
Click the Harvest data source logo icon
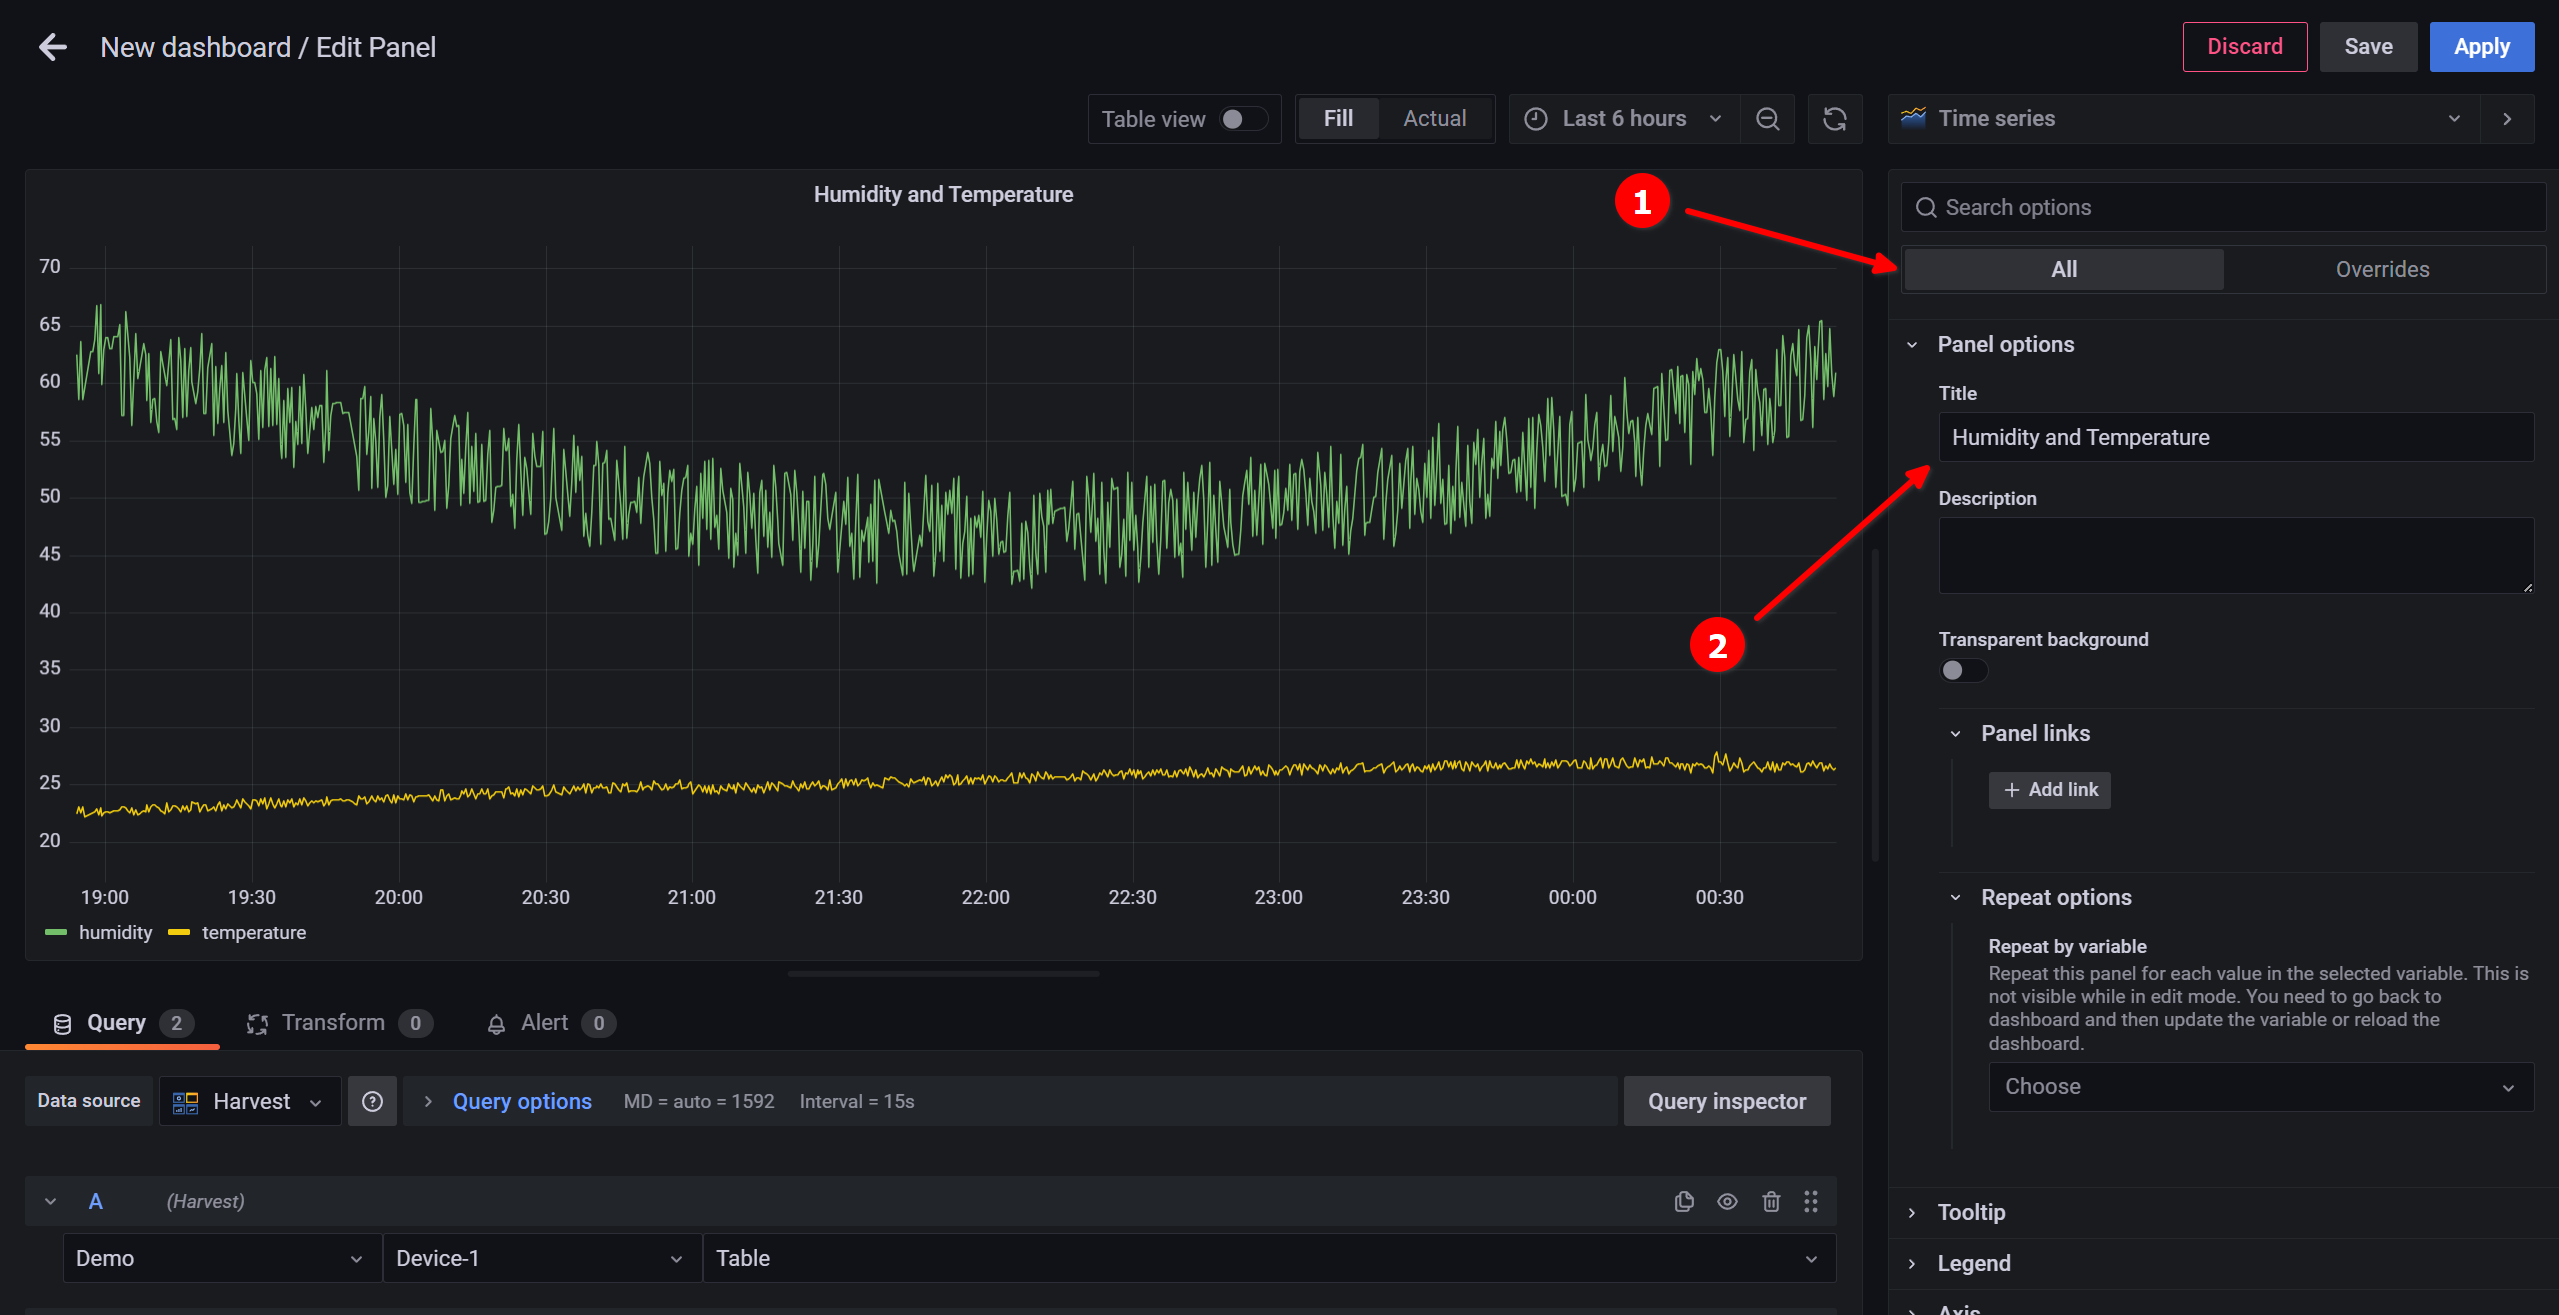(x=186, y=1102)
